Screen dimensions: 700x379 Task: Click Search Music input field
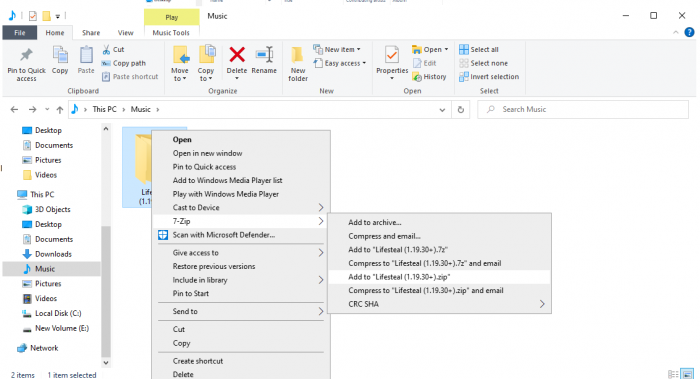583,109
